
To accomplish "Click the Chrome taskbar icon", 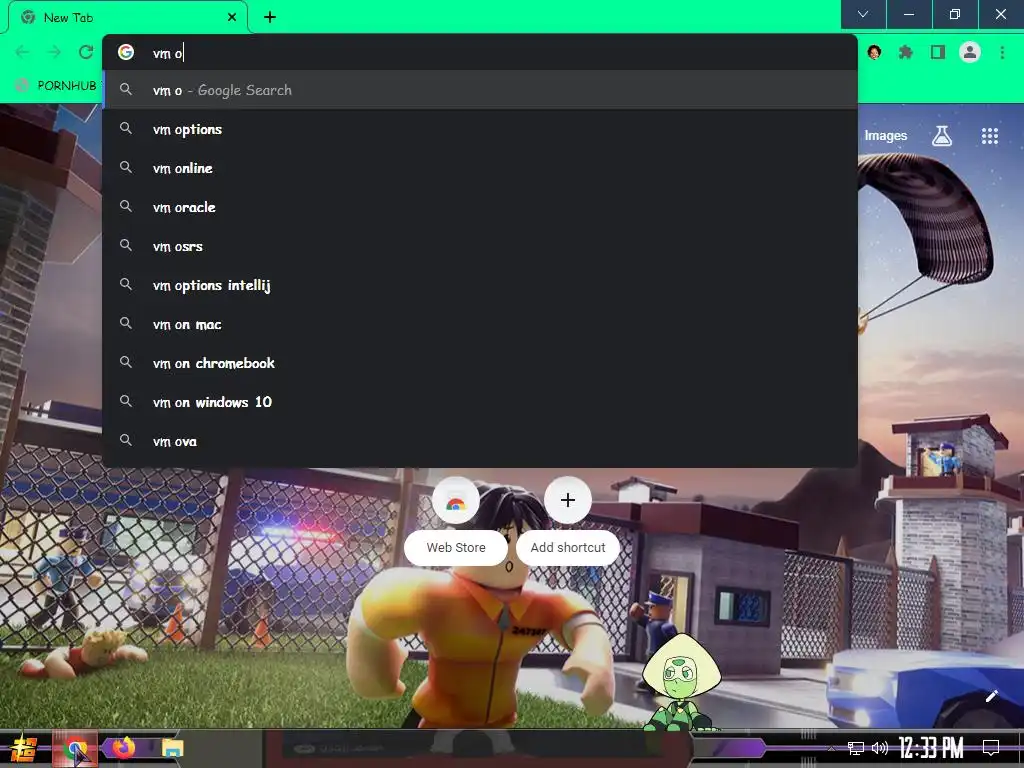I will (75, 748).
